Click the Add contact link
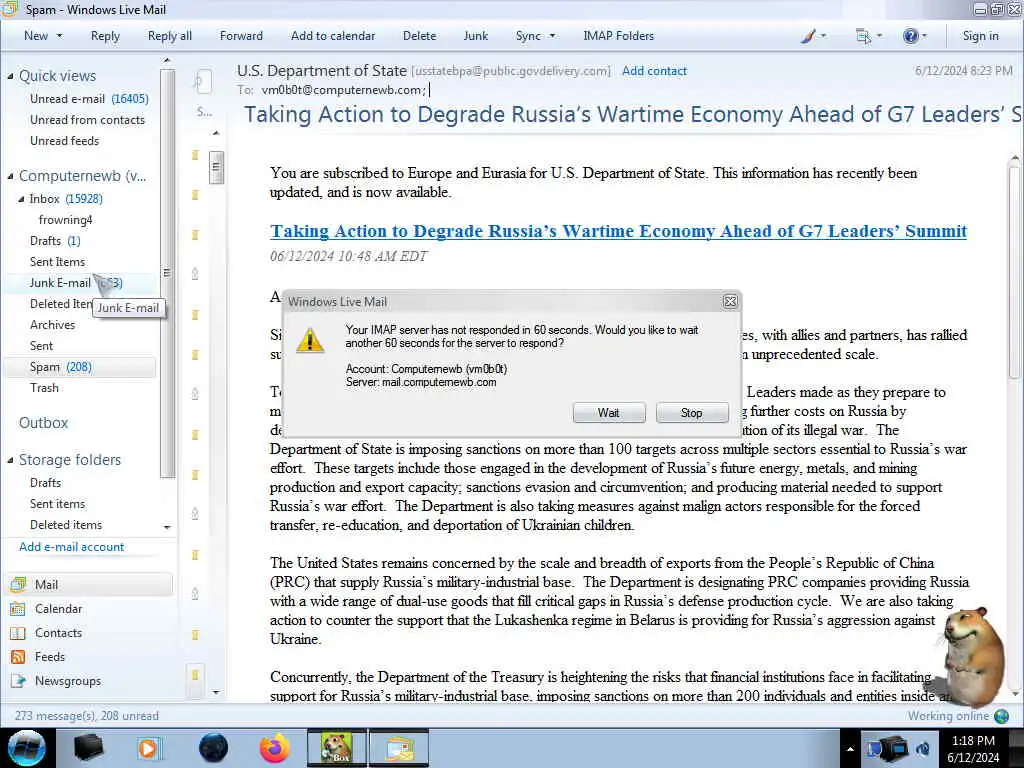 point(654,71)
